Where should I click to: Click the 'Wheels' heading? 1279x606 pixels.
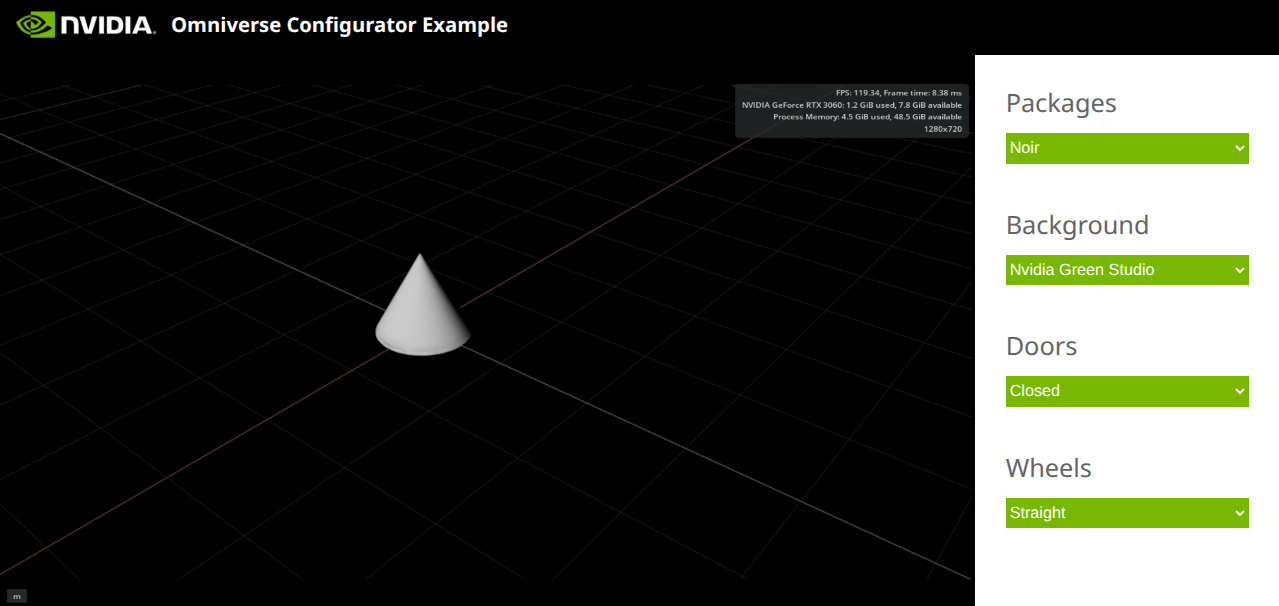tap(1048, 468)
